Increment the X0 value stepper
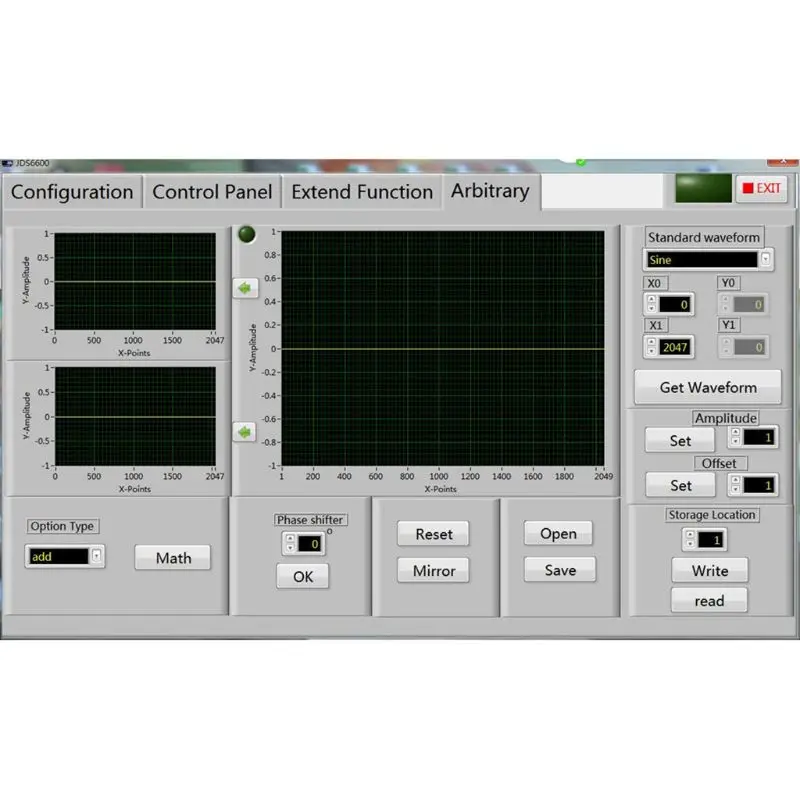The width and height of the screenshot is (800, 800). (652, 299)
